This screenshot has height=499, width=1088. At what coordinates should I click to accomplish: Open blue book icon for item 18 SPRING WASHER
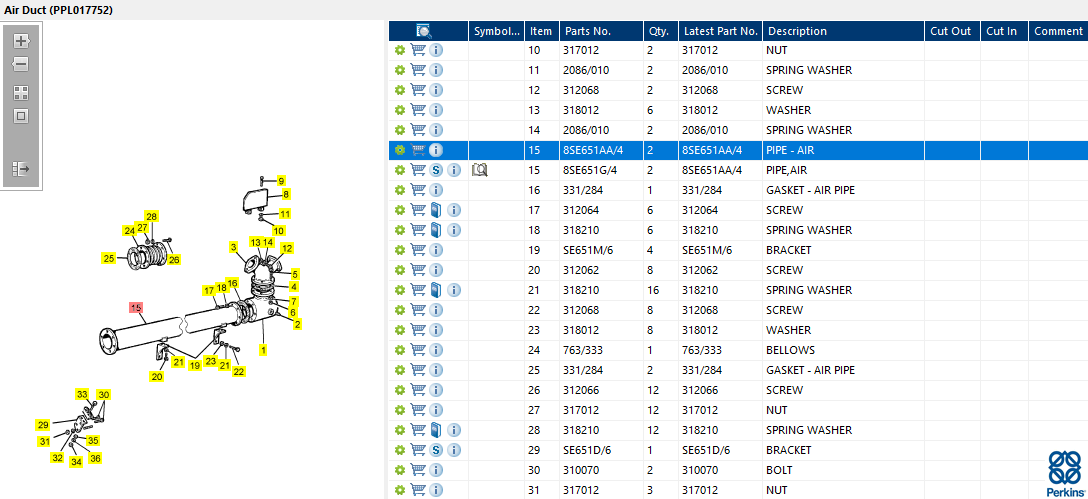pyautogui.click(x=436, y=230)
